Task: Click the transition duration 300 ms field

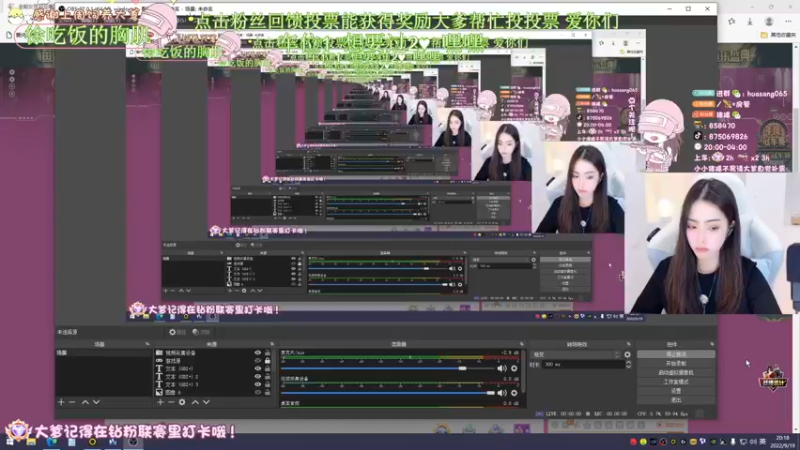Action: click(x=584, y=365)
